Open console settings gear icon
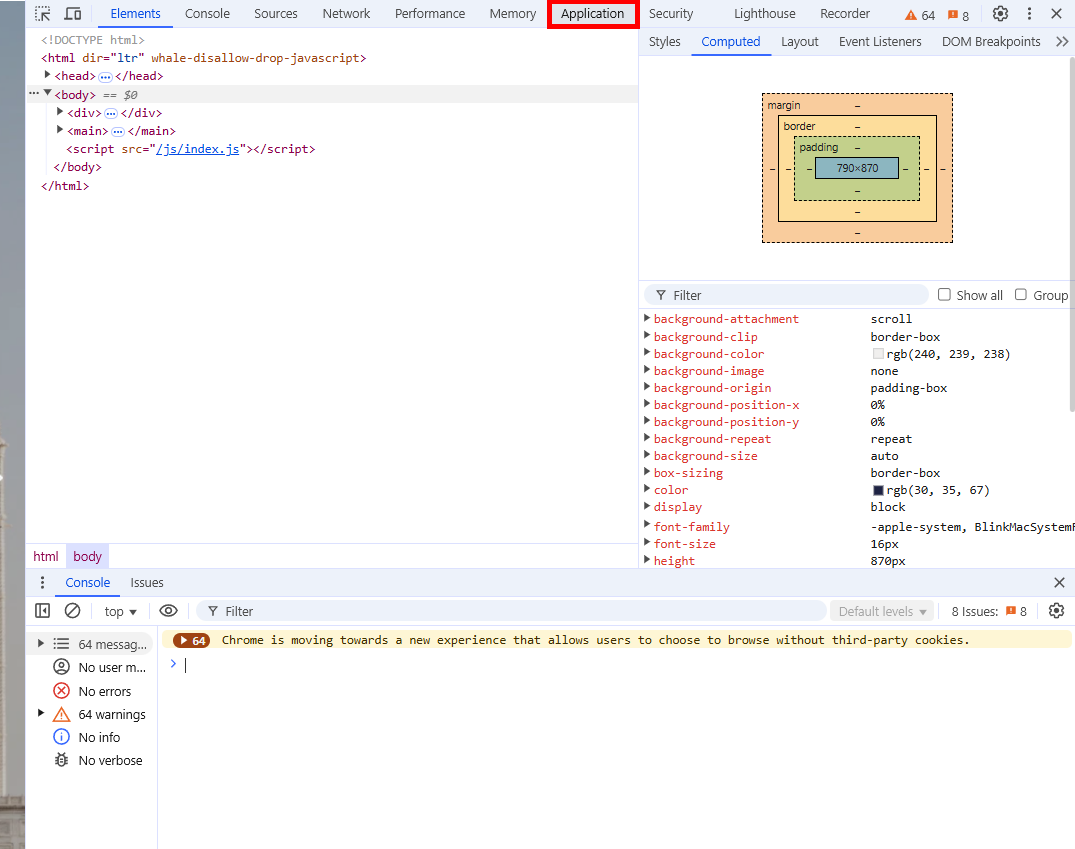1075x849 pixels. click(1056, 610)
